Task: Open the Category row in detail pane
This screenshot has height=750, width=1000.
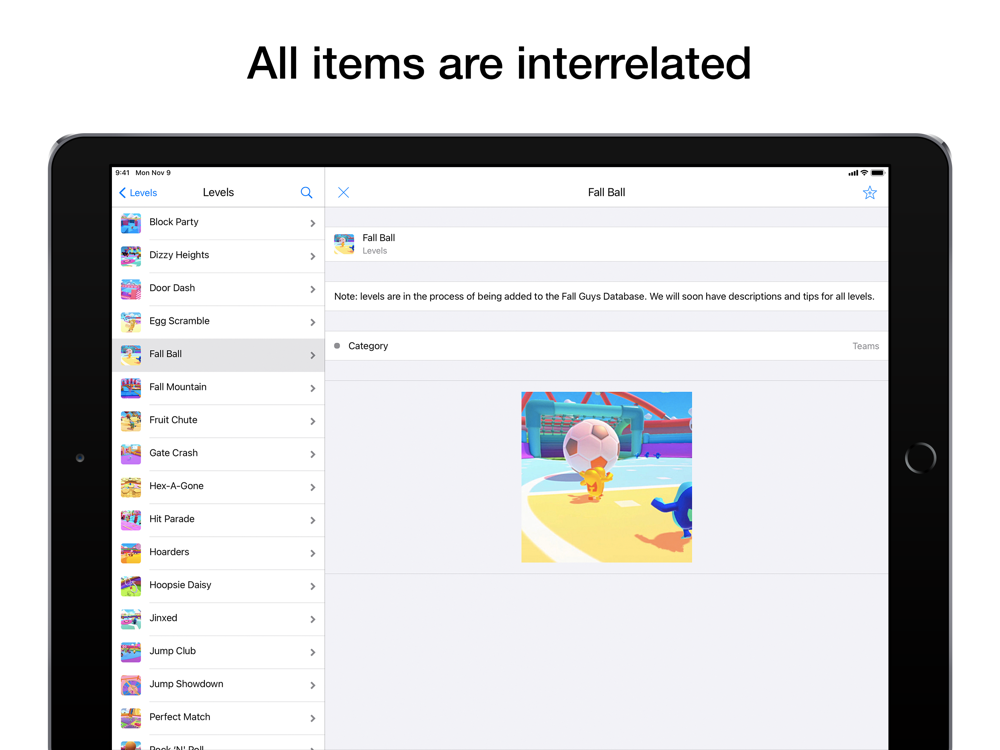Action: click(x=607, y=346)
